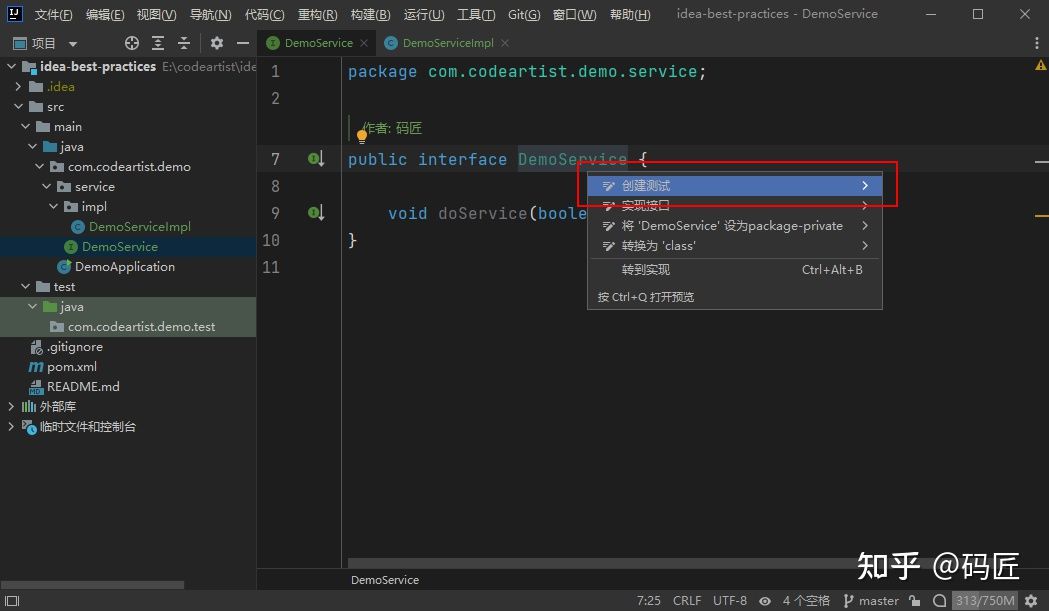Screen dimensions: 1049x611
Task: Open the 运行(U) menu
Action: [423, 14]
